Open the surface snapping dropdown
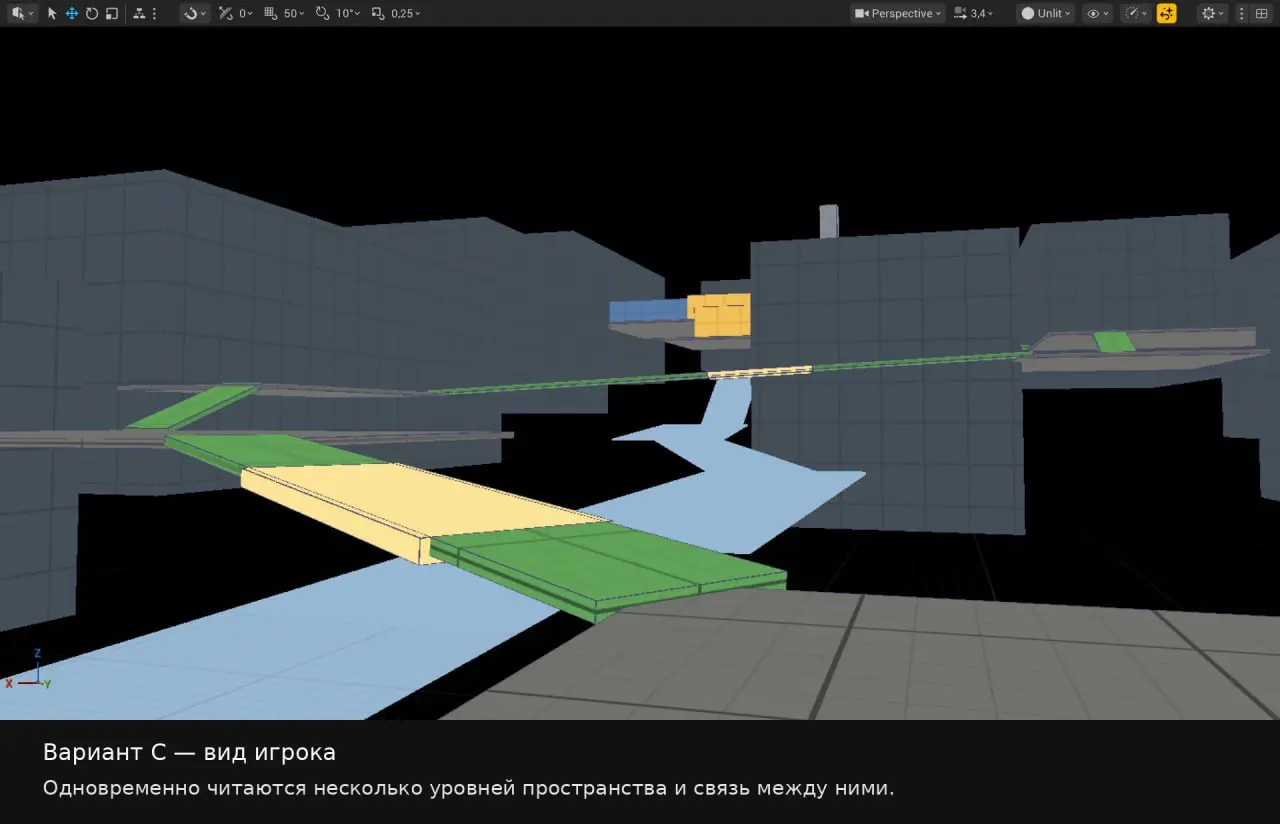Image resolution: width=1280 pixels, height=824 pixels. [194, 14]
